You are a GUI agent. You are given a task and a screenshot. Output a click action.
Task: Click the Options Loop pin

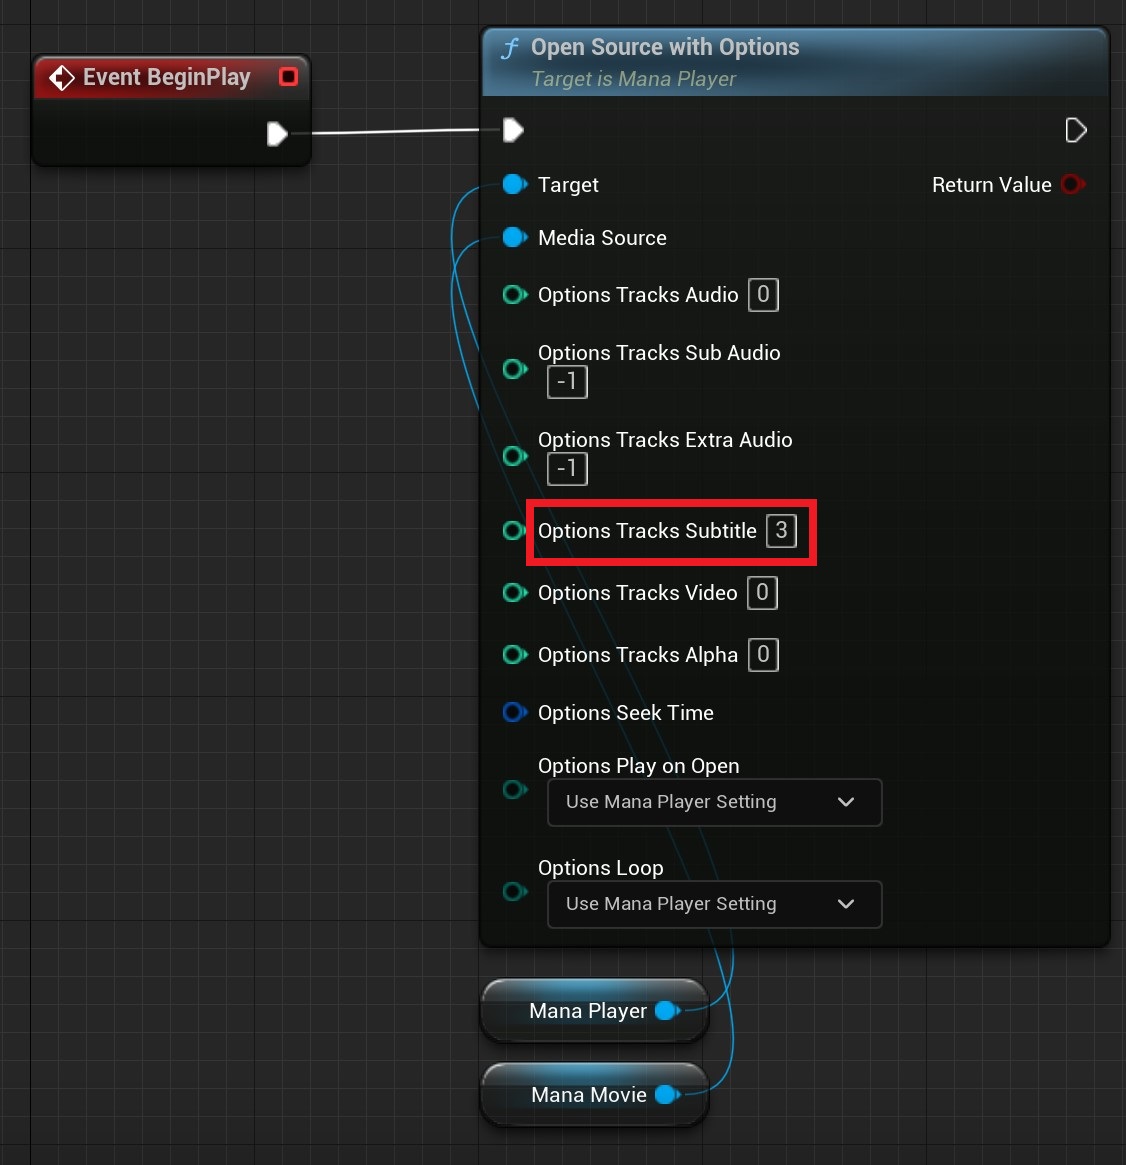pos(515,891)
